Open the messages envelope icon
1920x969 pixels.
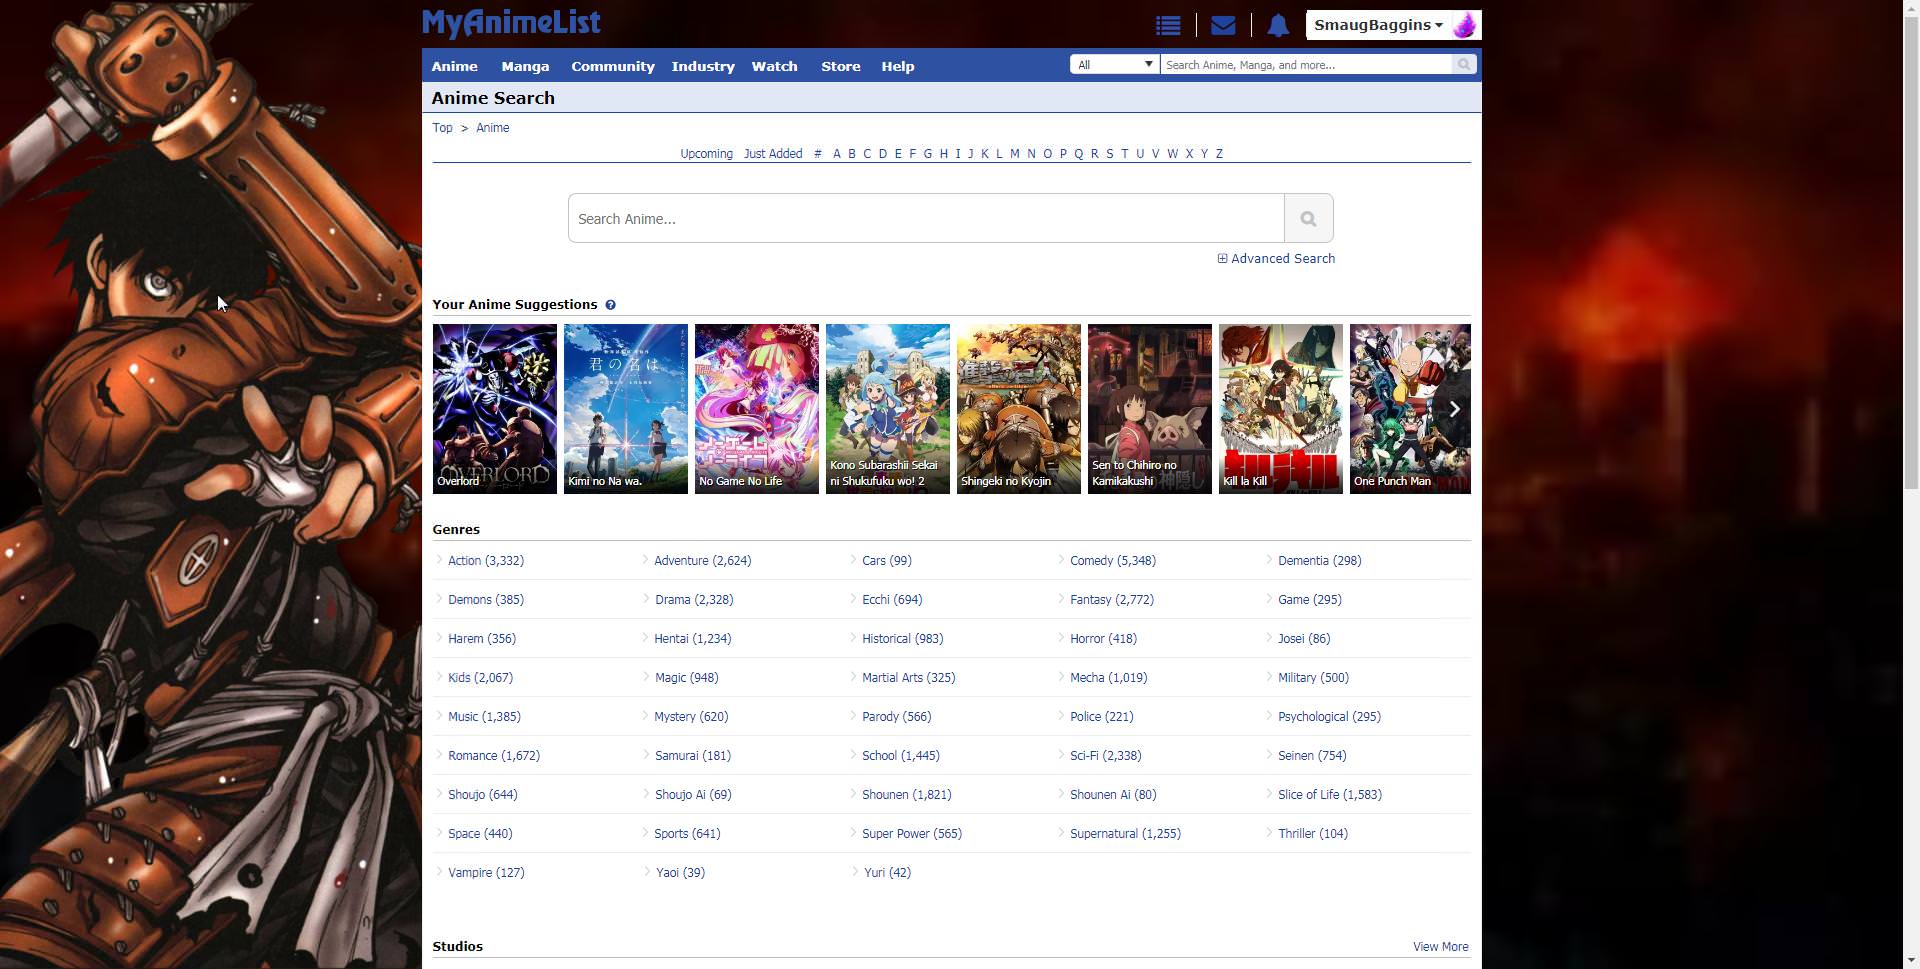(x=1222, y=26)
